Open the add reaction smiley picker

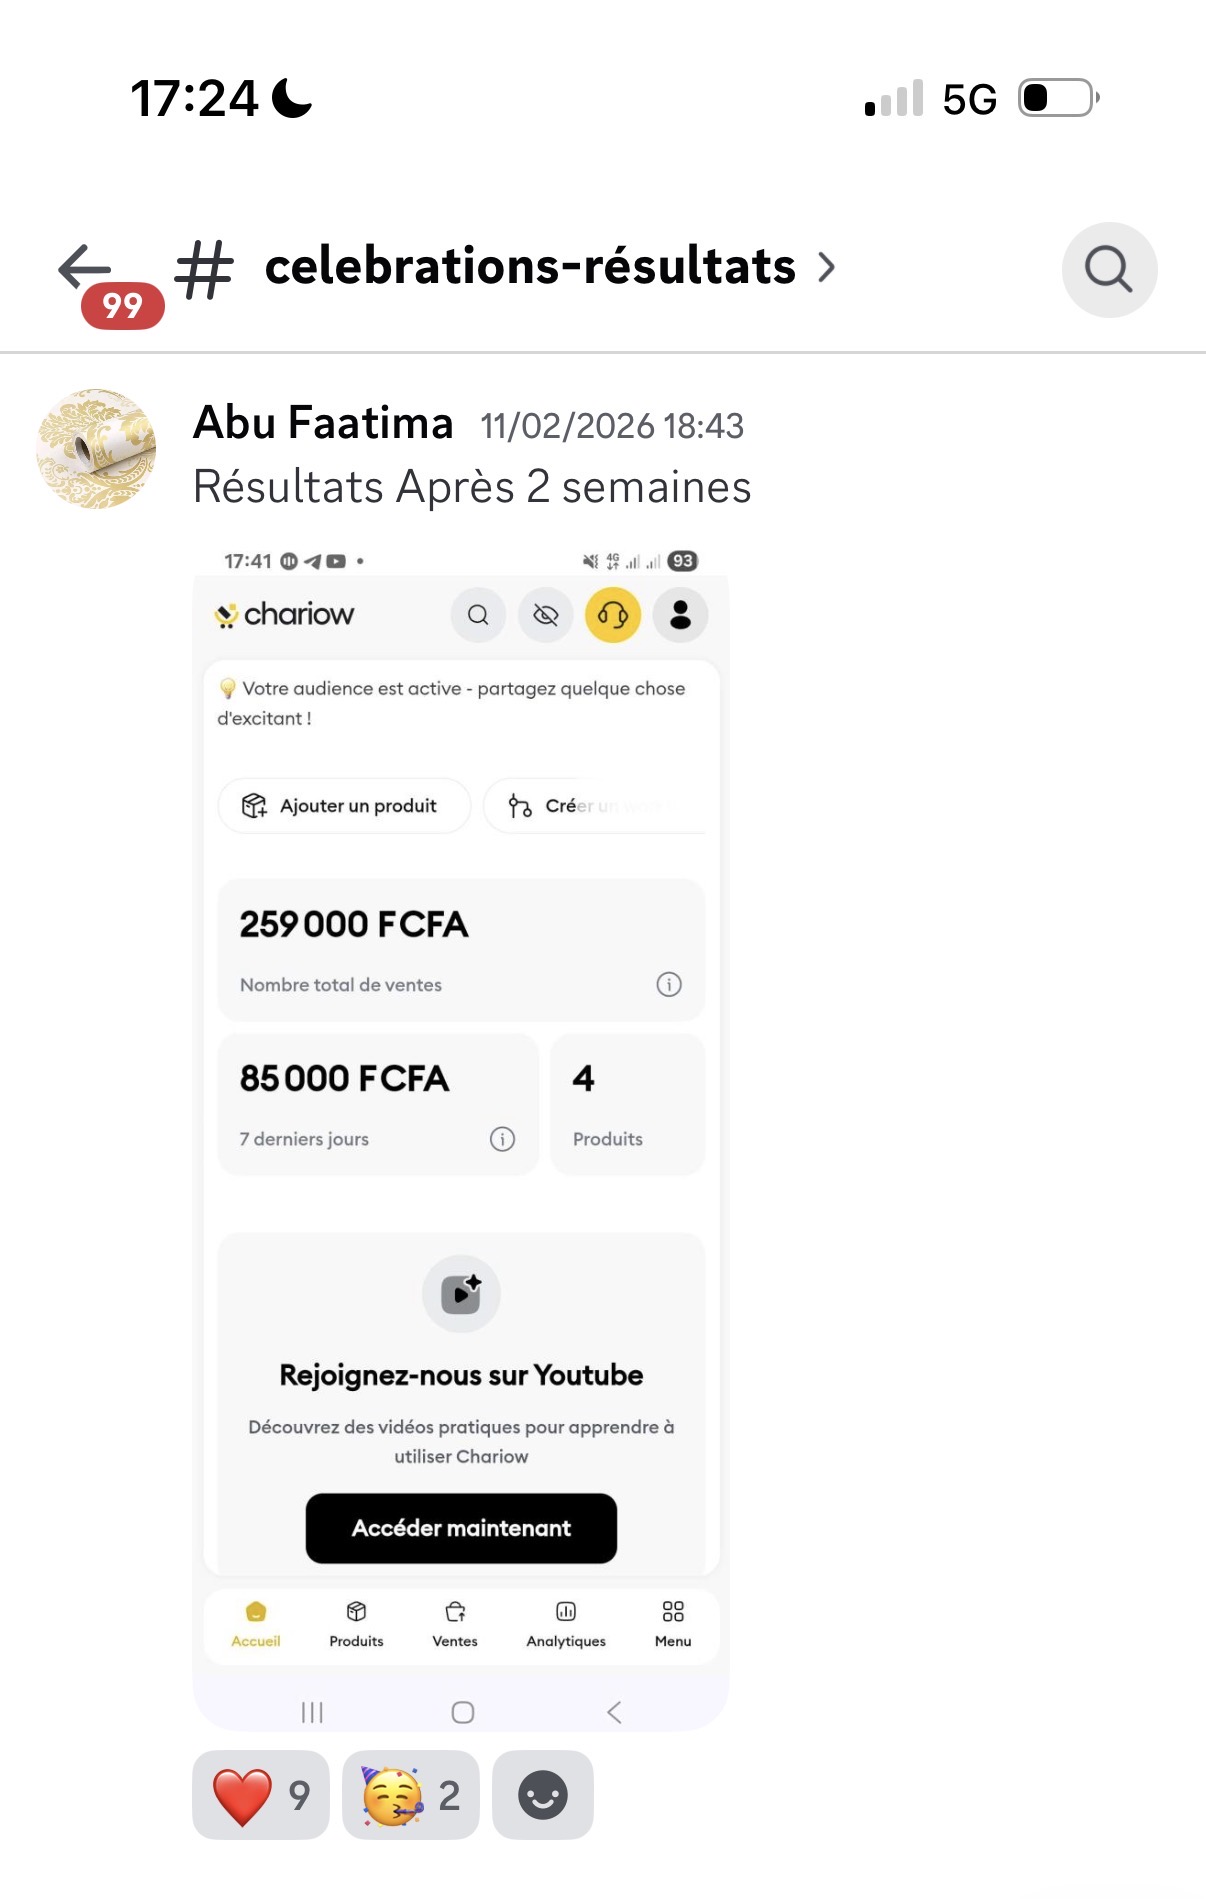tap(543, 1795)
